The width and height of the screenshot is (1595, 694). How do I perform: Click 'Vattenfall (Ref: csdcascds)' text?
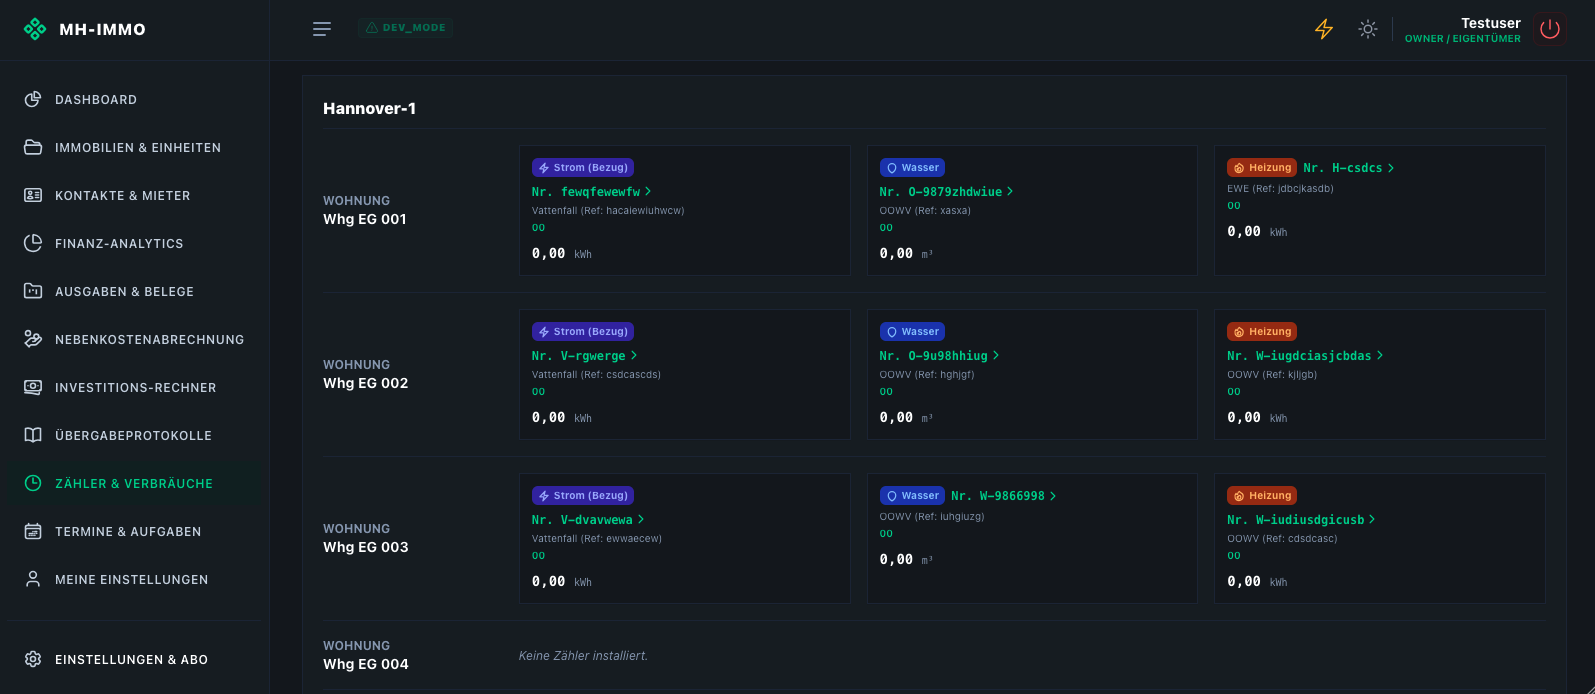[x=596, y=375]
